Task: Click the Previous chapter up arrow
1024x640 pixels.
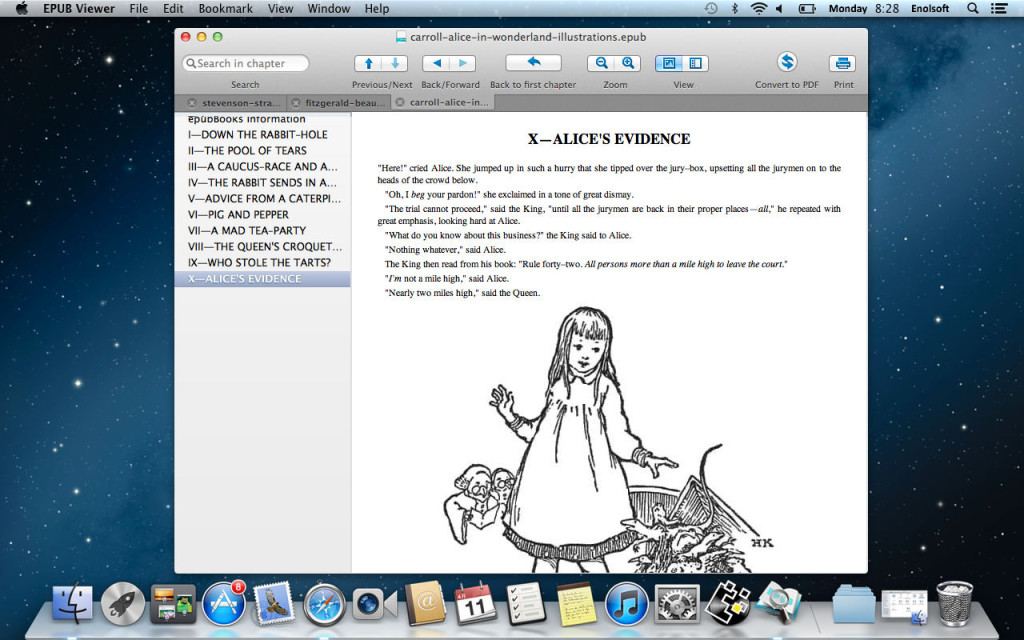Action: 369,63
